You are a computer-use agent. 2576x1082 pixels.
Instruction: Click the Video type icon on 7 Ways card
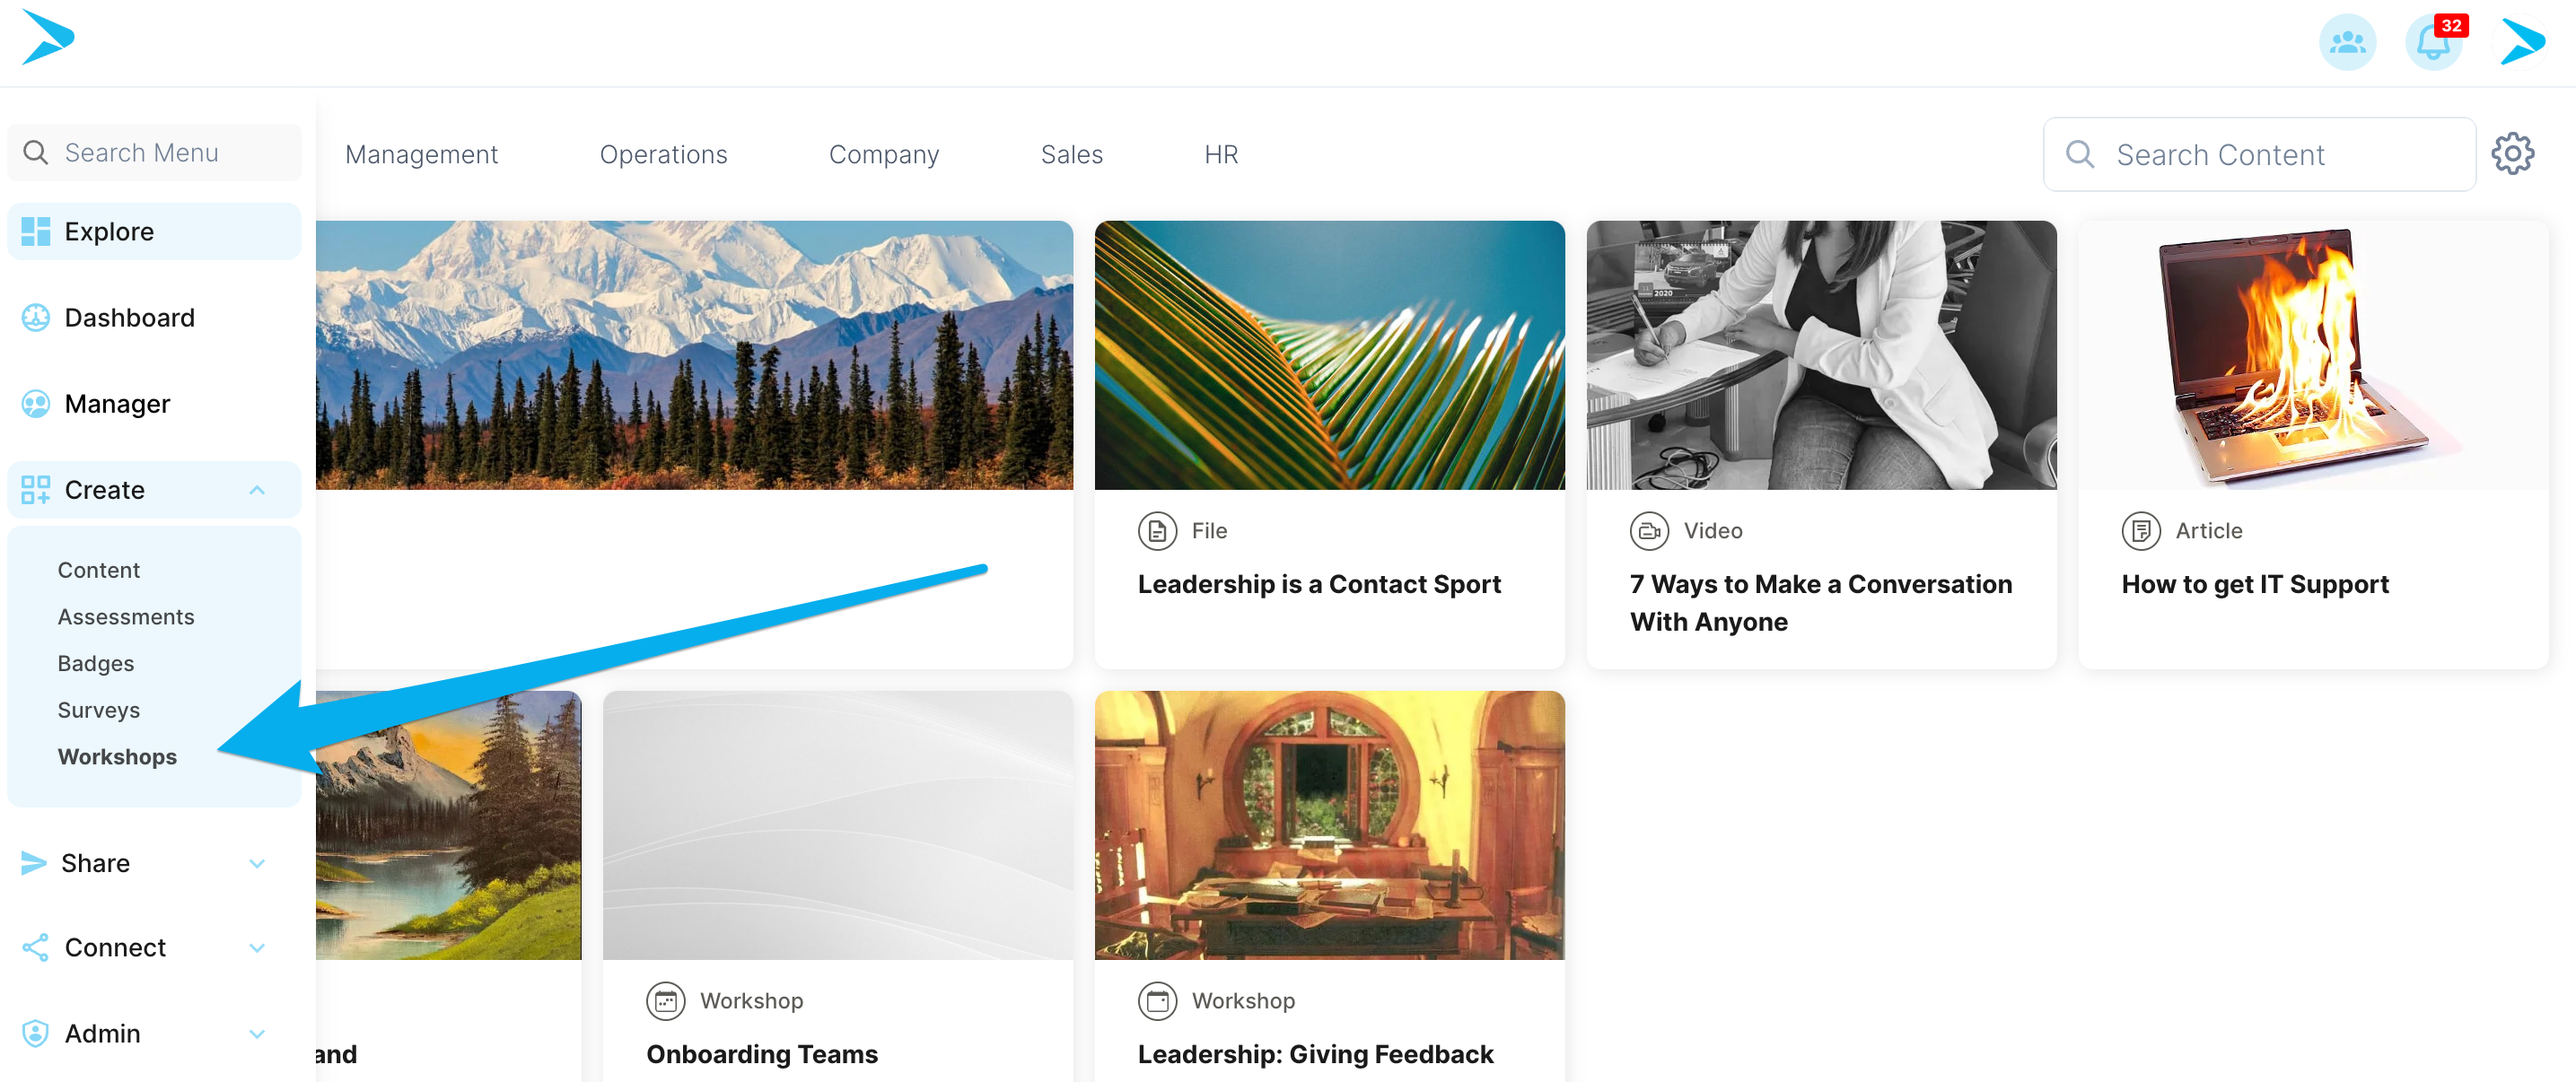[1649, 530]
